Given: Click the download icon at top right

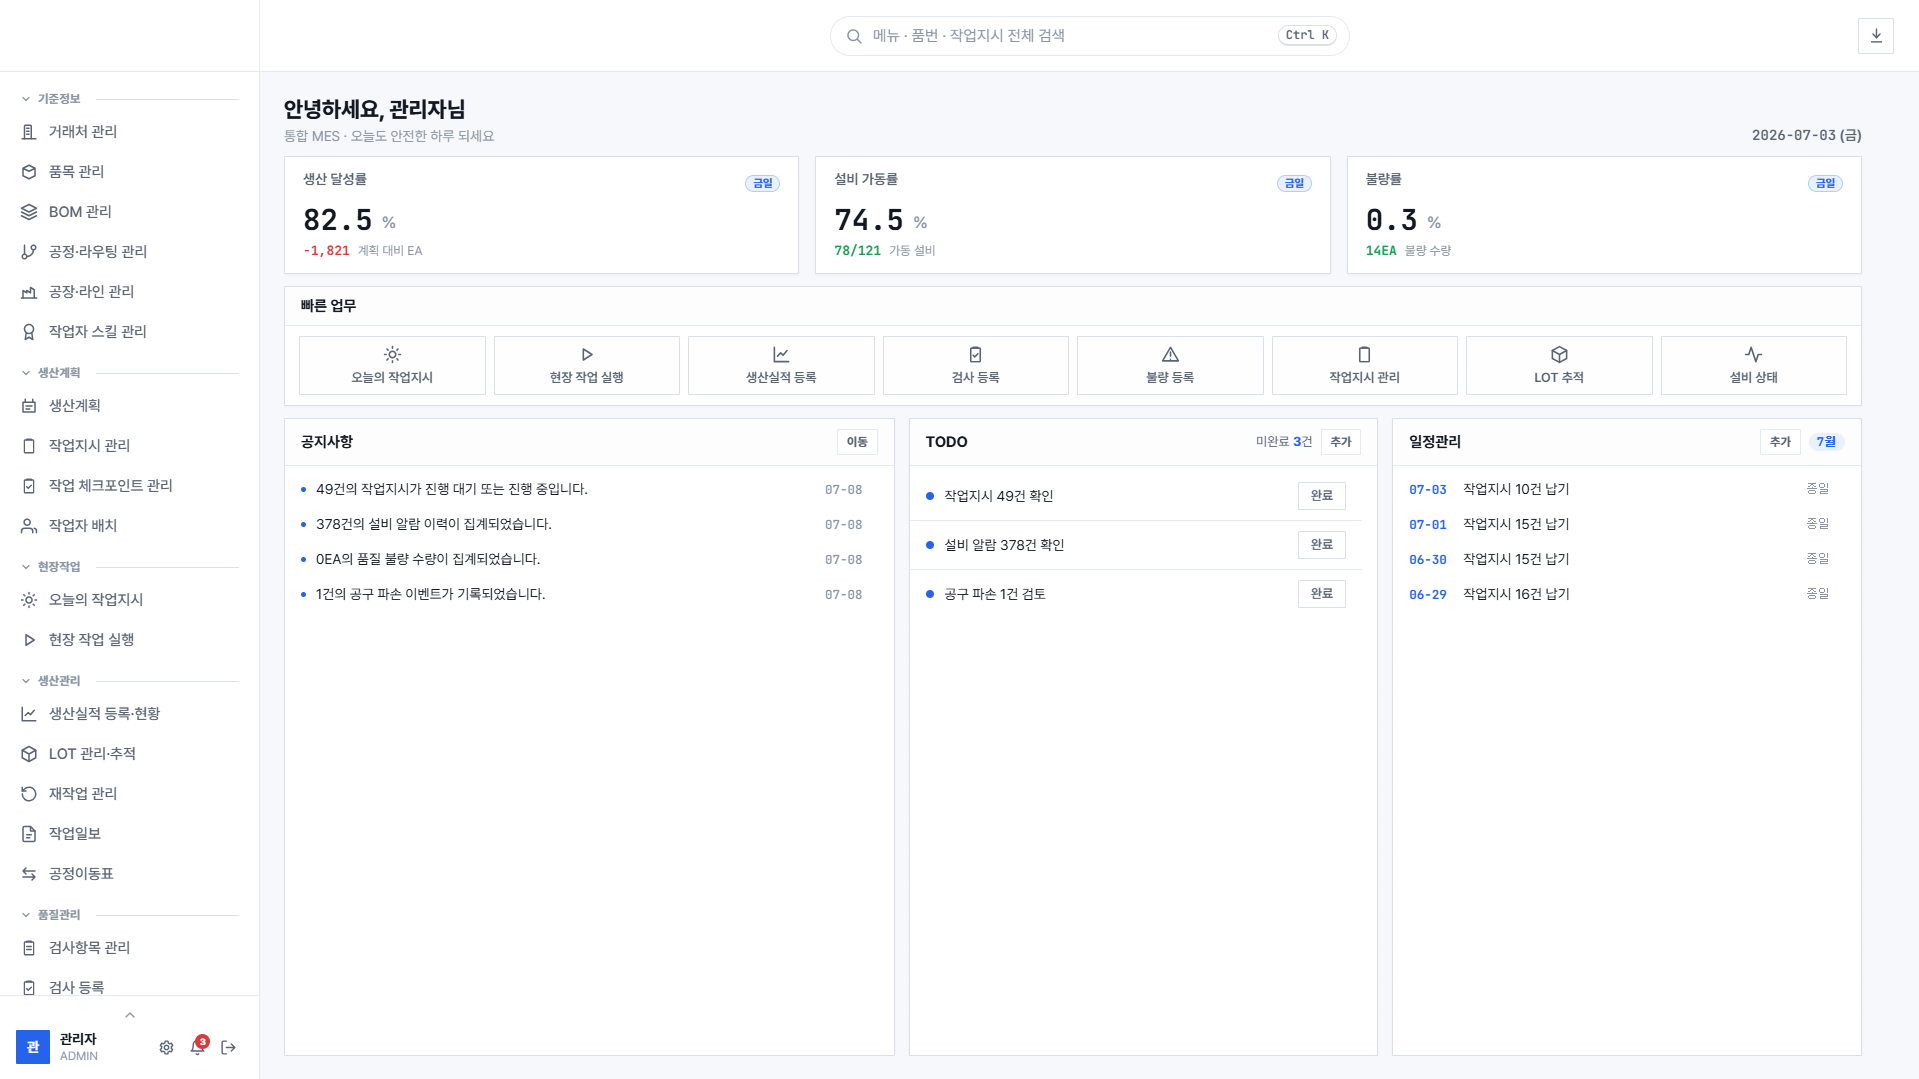Looking at the screenshot, I should pyautogui.click(x=1875, y=36).
